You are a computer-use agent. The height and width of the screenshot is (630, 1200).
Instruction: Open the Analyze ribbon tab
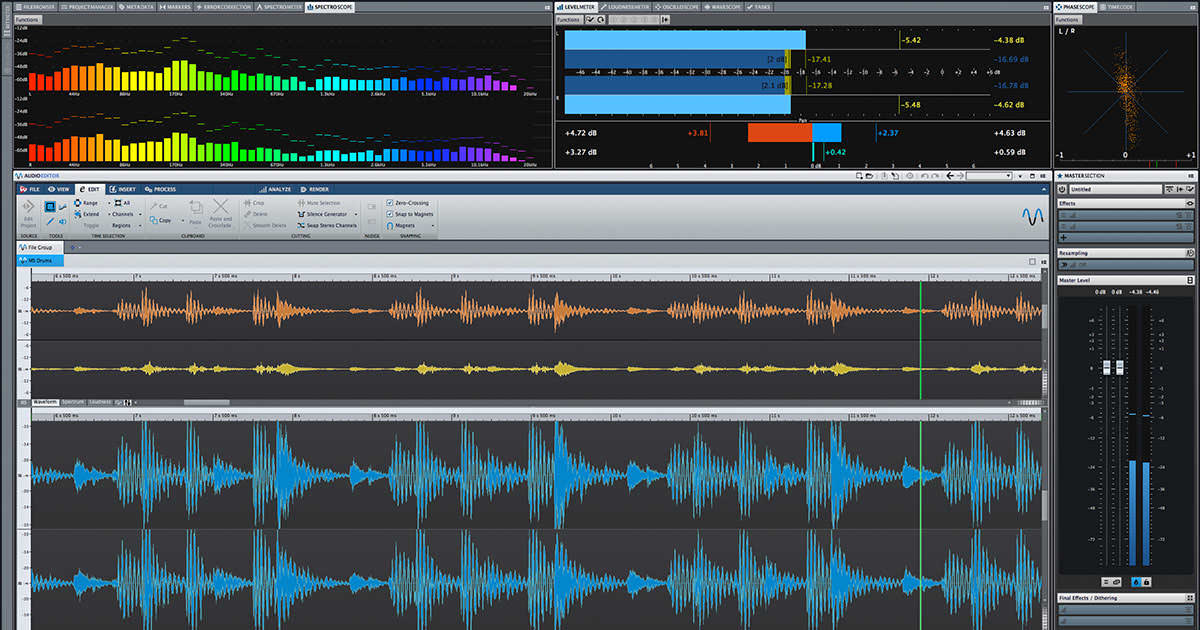coord(275,188)
